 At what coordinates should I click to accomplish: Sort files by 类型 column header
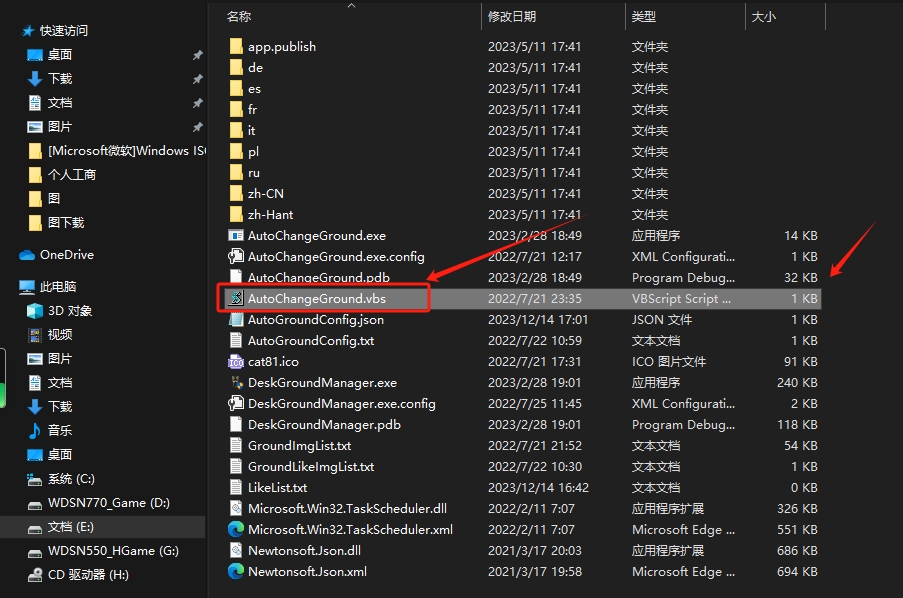643,16
